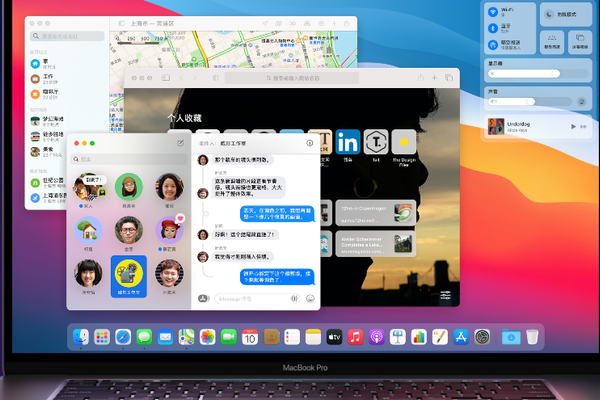Open the Downloads folder in Dock
Viewport: 600px width, 400px height.
pos(511,337)
